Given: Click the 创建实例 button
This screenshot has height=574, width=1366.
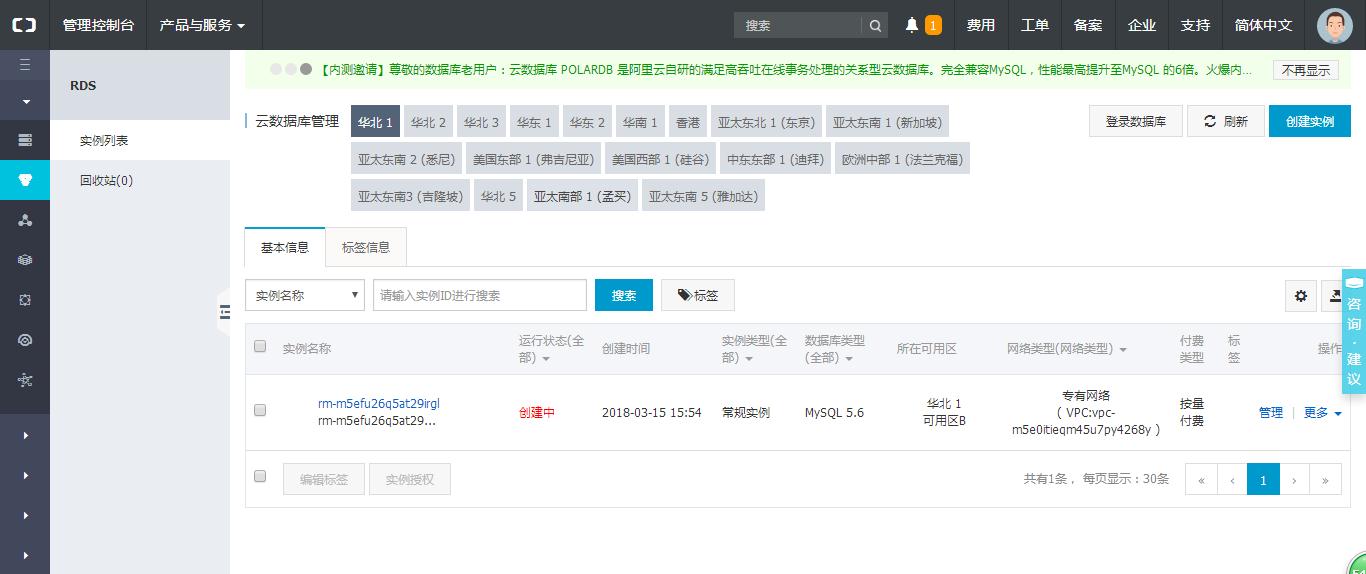Looking at the screenshot, I should pyautogui.click(x=1310, y=121).
